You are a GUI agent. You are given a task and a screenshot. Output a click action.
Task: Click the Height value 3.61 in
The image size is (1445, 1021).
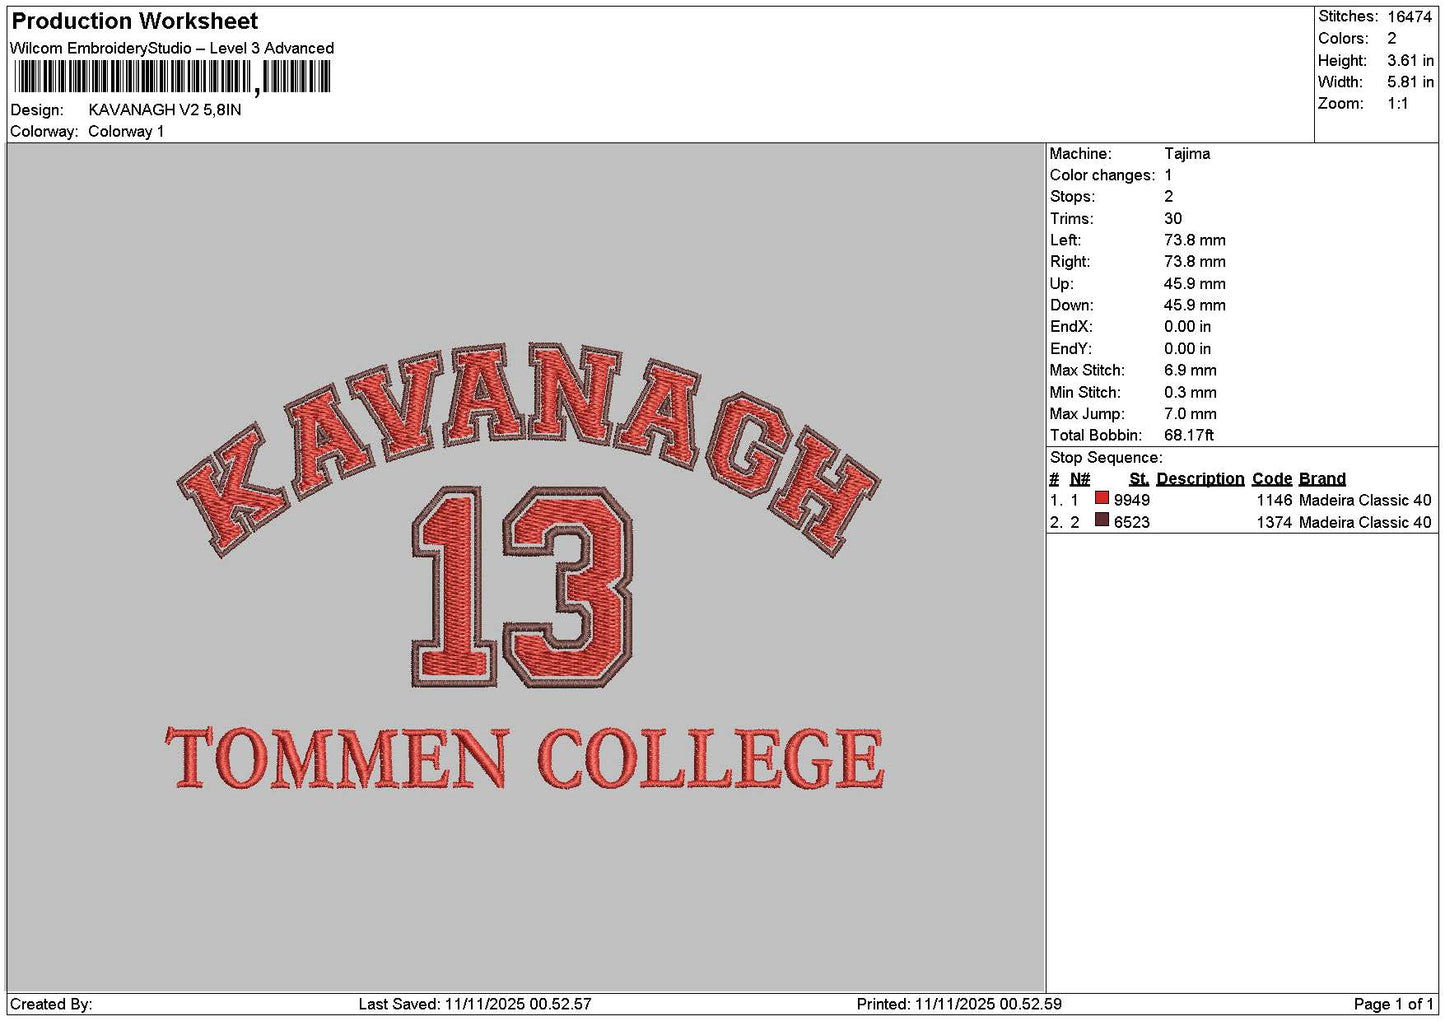point(1410,61)
